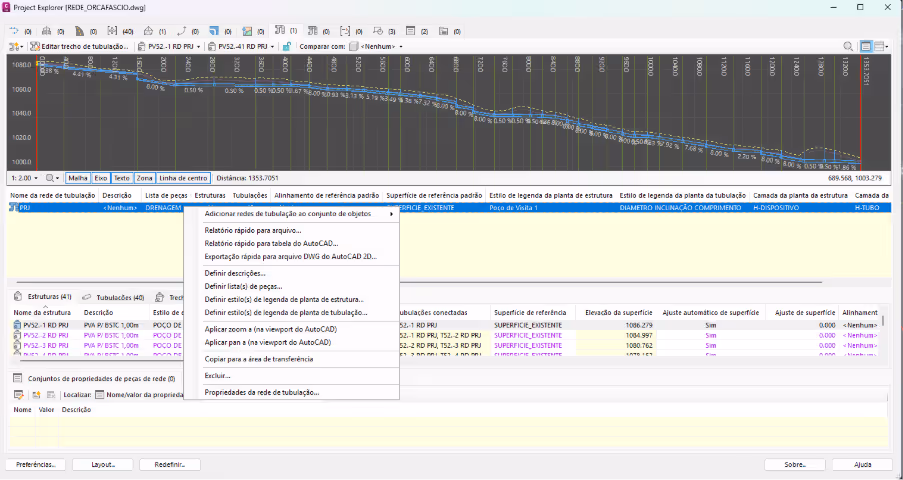Click the Nome da estrutura column header

(x=45, y=312)
